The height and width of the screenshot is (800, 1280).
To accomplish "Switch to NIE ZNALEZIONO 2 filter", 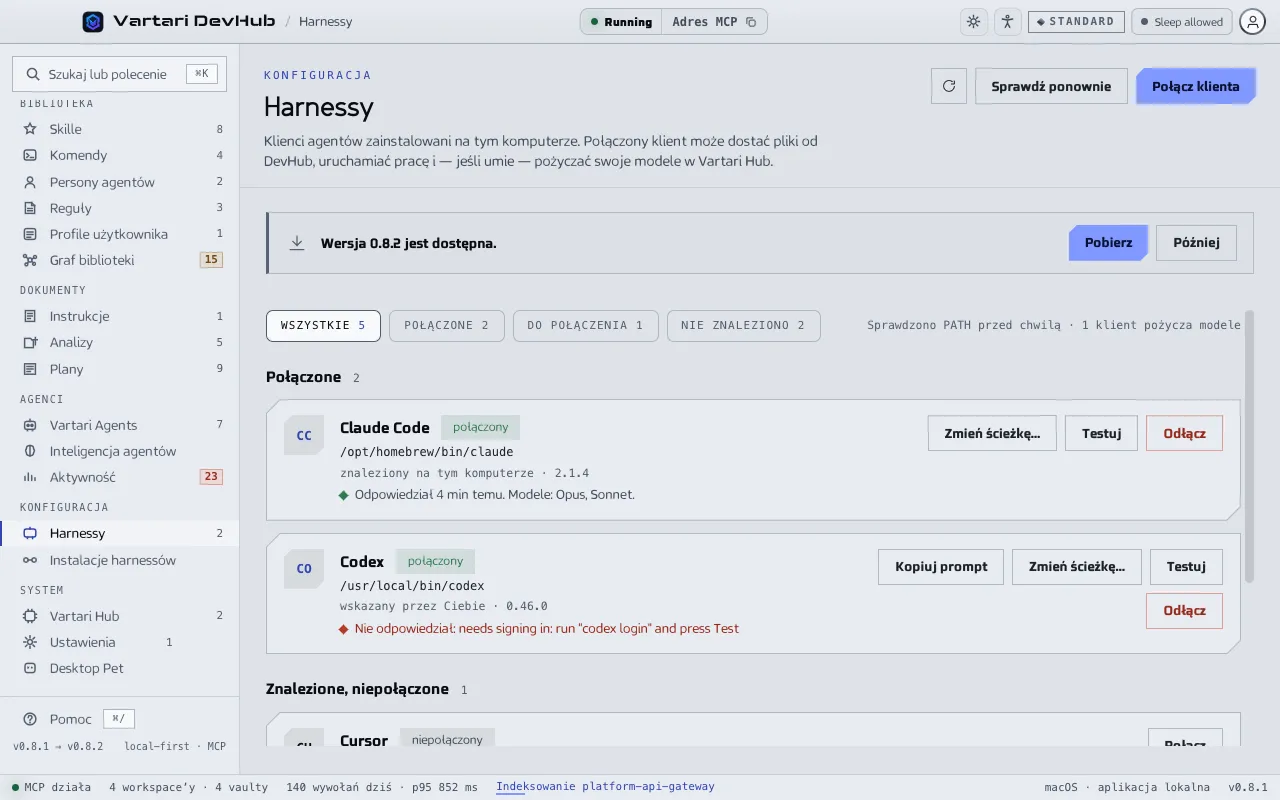I will pos(743,326).
